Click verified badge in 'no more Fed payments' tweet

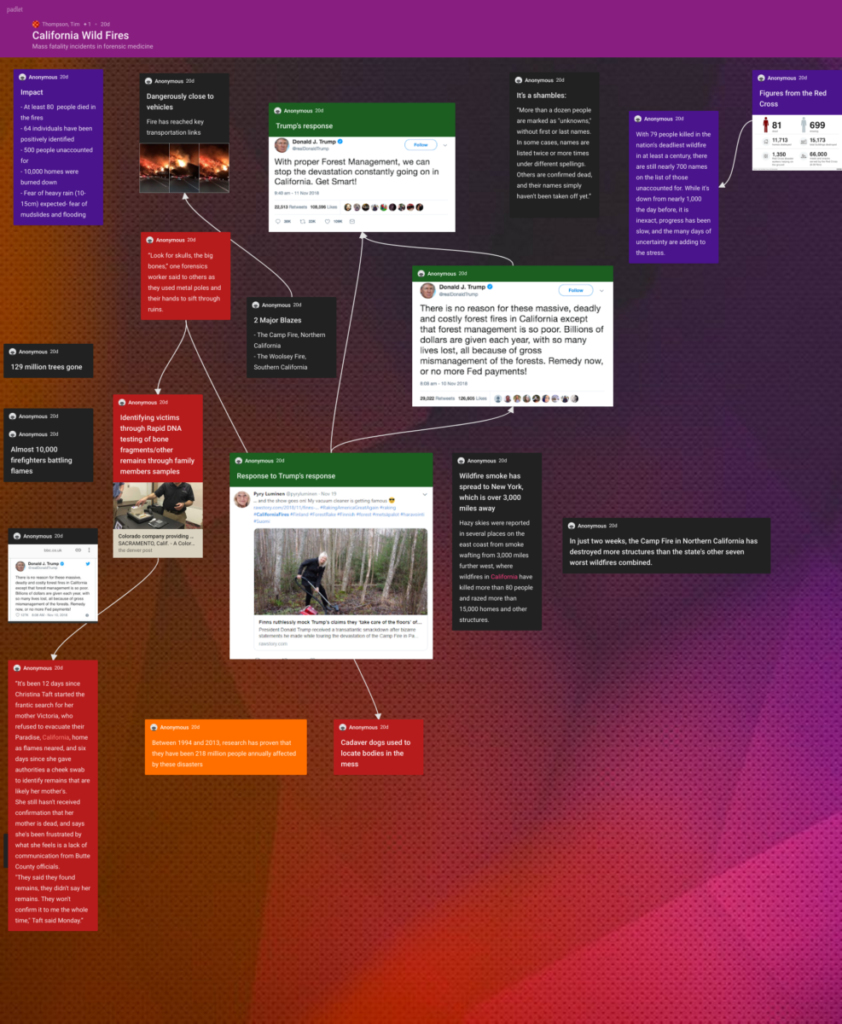[x=490, y=287]
